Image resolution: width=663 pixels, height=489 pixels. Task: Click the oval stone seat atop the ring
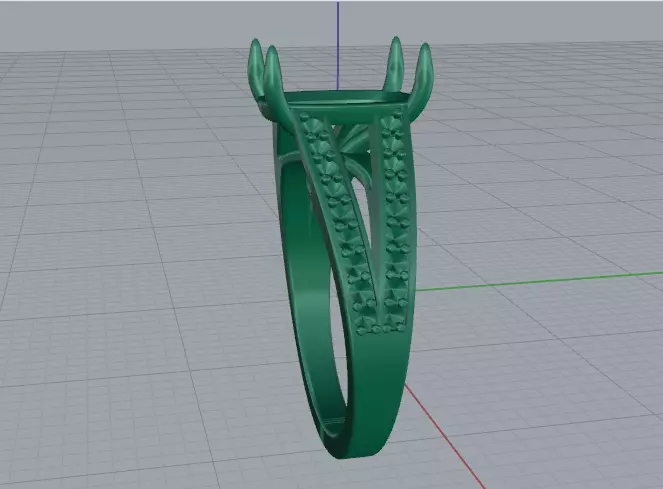348,99
